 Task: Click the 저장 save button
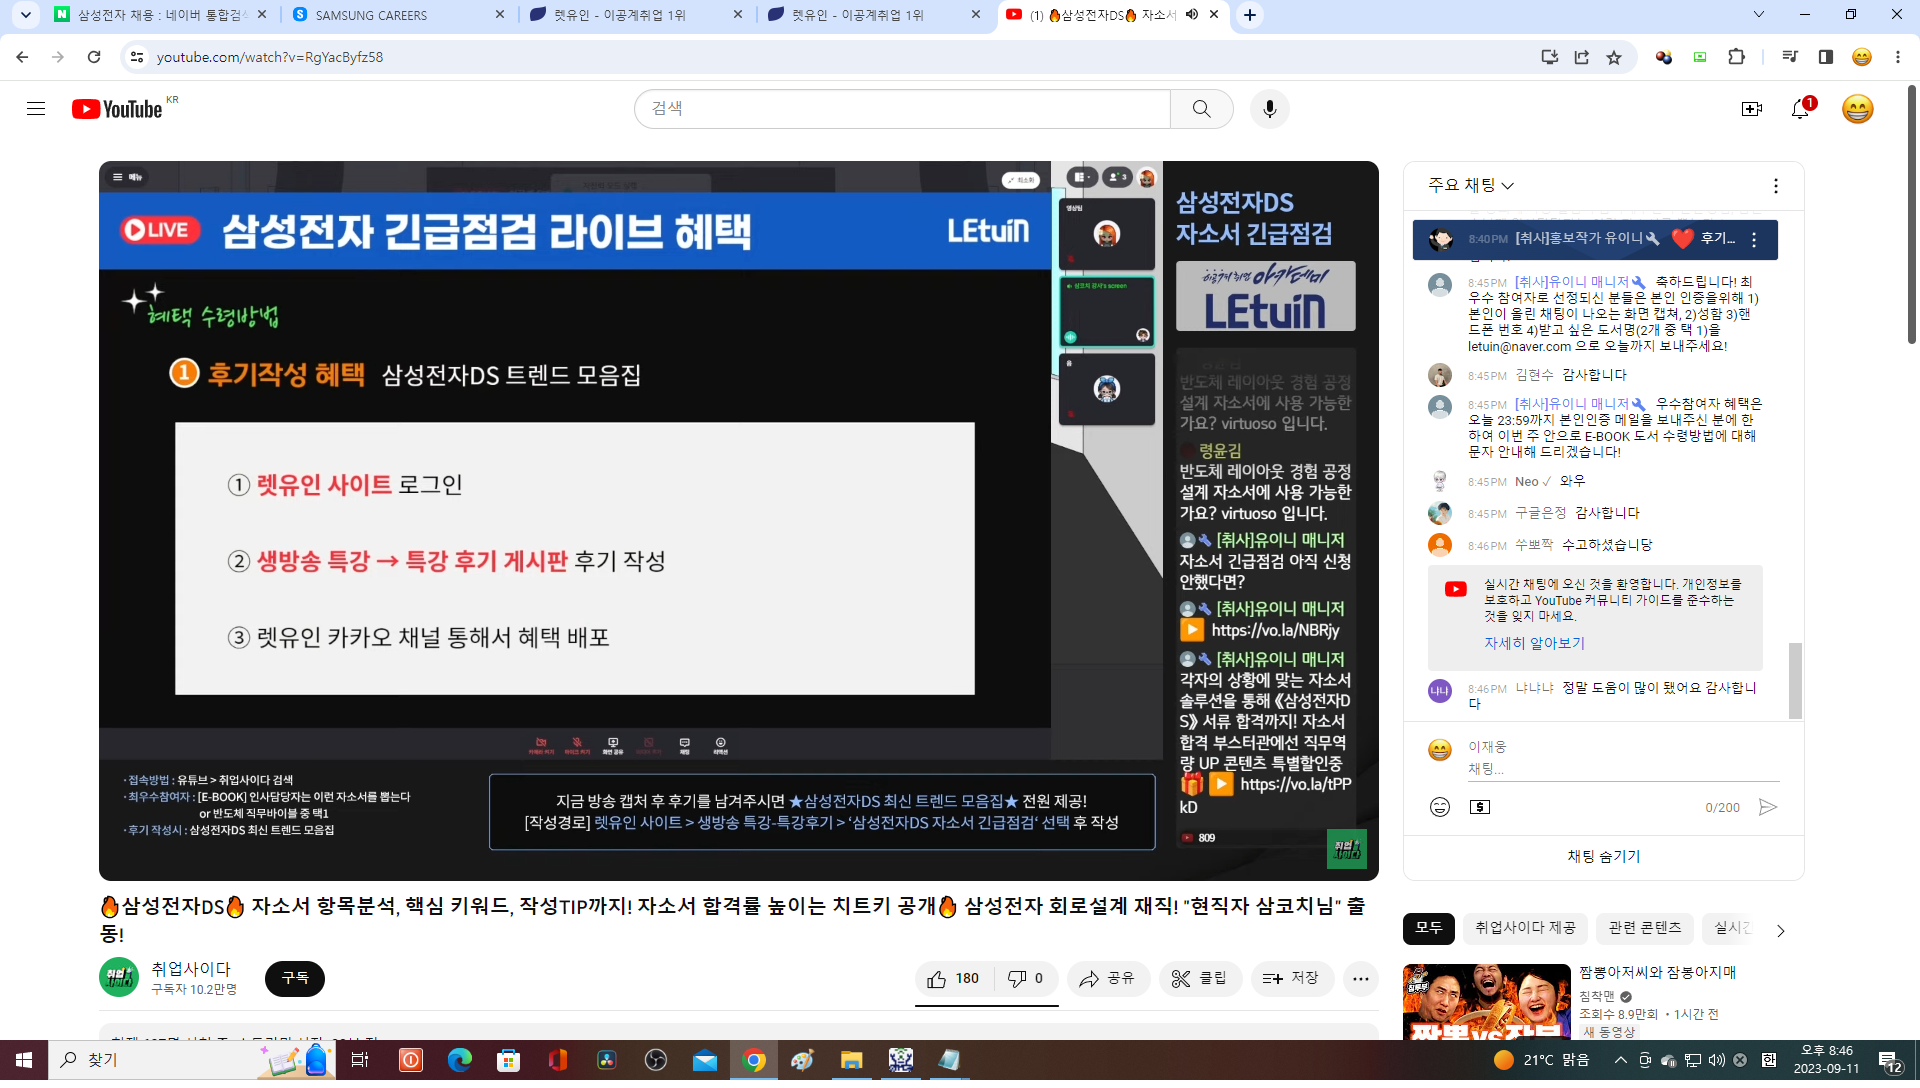pos(1292,979)
